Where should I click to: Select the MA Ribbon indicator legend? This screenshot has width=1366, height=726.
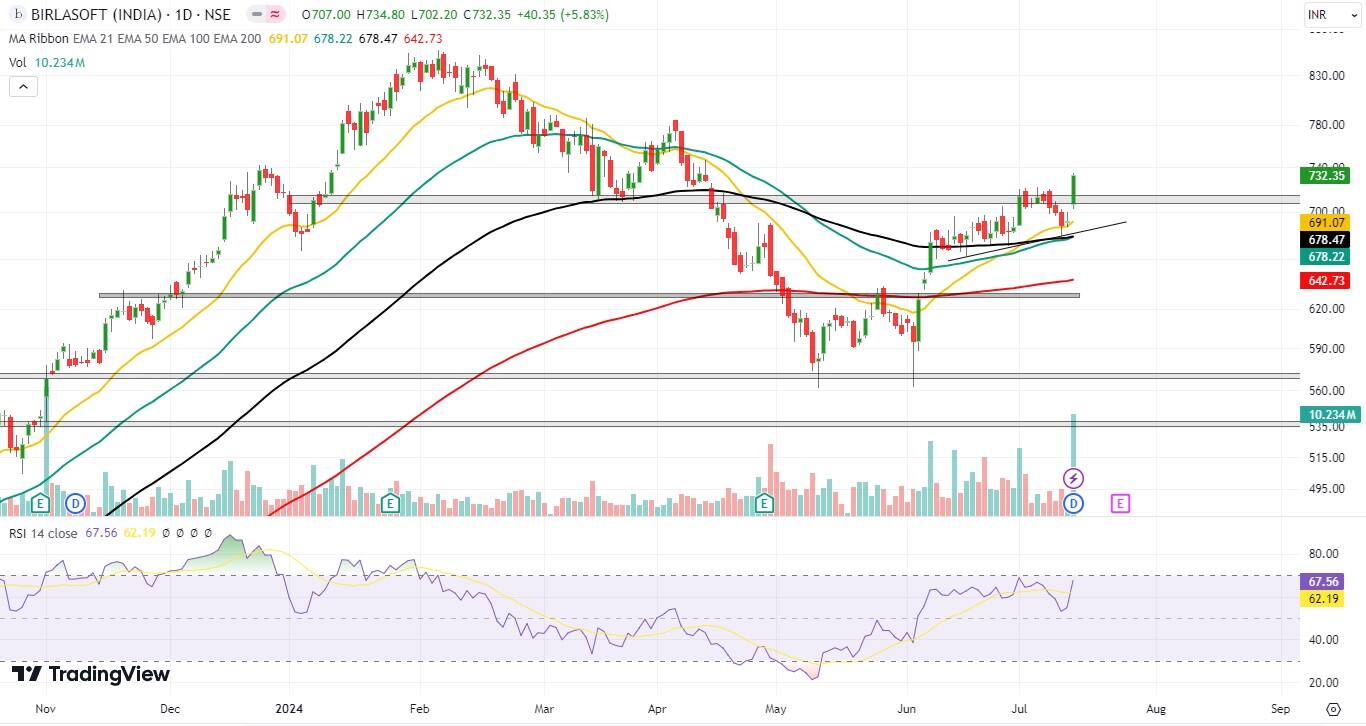[39, 38]
